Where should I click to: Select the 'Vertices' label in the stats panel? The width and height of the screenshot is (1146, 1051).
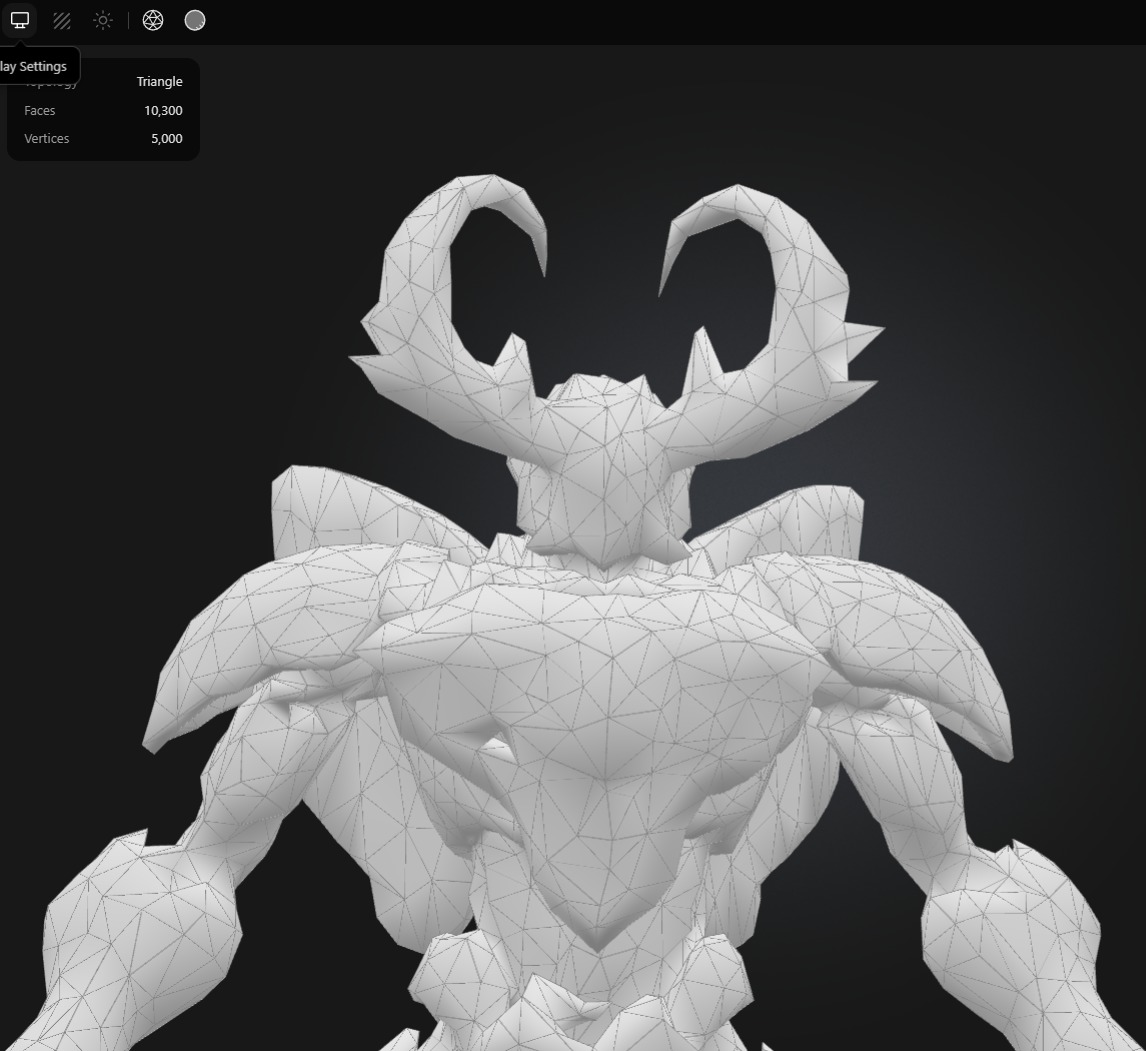[x=47, y=138]
